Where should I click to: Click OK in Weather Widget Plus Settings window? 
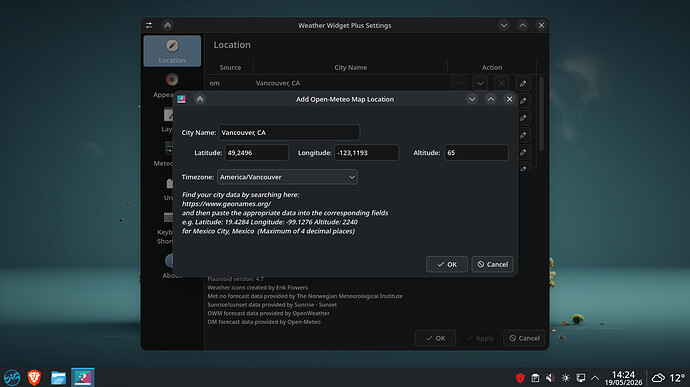click(435, 338)
